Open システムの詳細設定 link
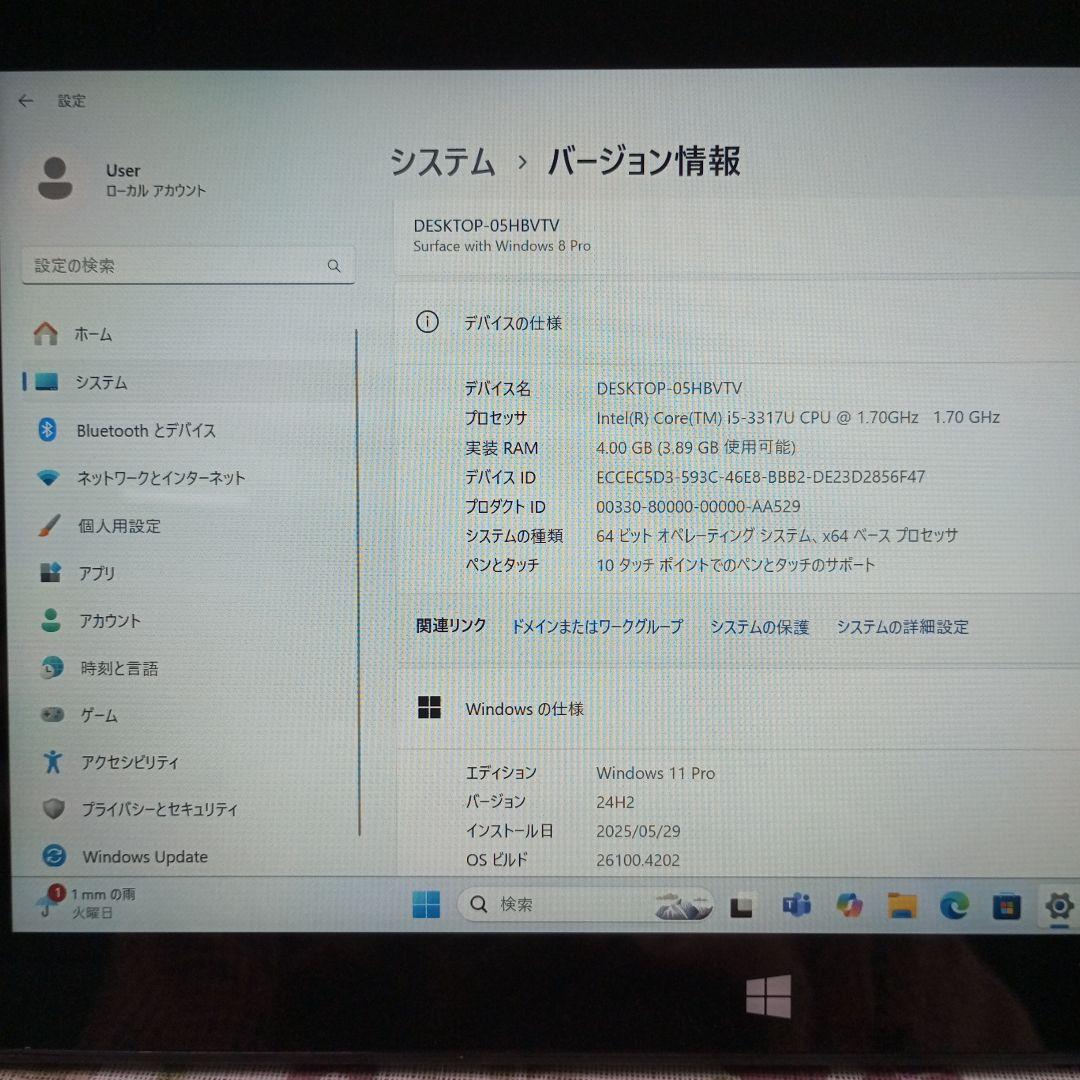Image resolution: width=1080 pixels, height=1080 pixels. pos(902,627)
